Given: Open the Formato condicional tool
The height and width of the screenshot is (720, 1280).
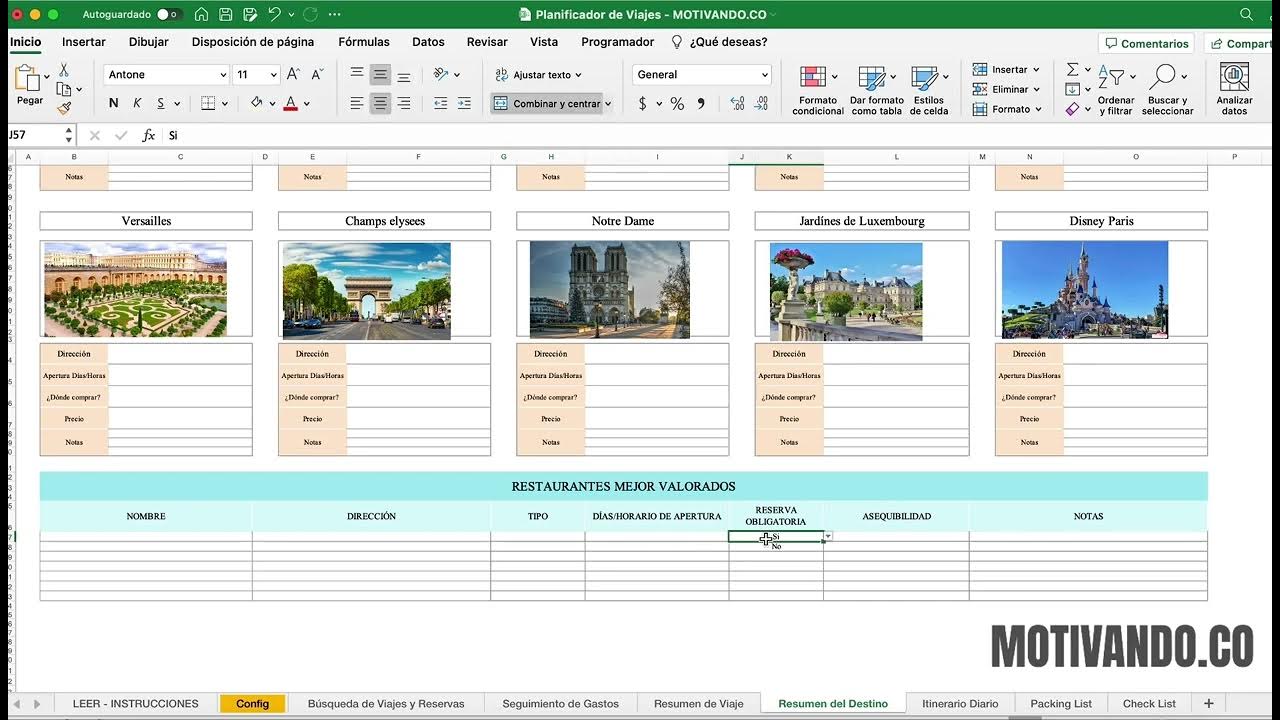Looking at the screenshot, I should (818, 91).
